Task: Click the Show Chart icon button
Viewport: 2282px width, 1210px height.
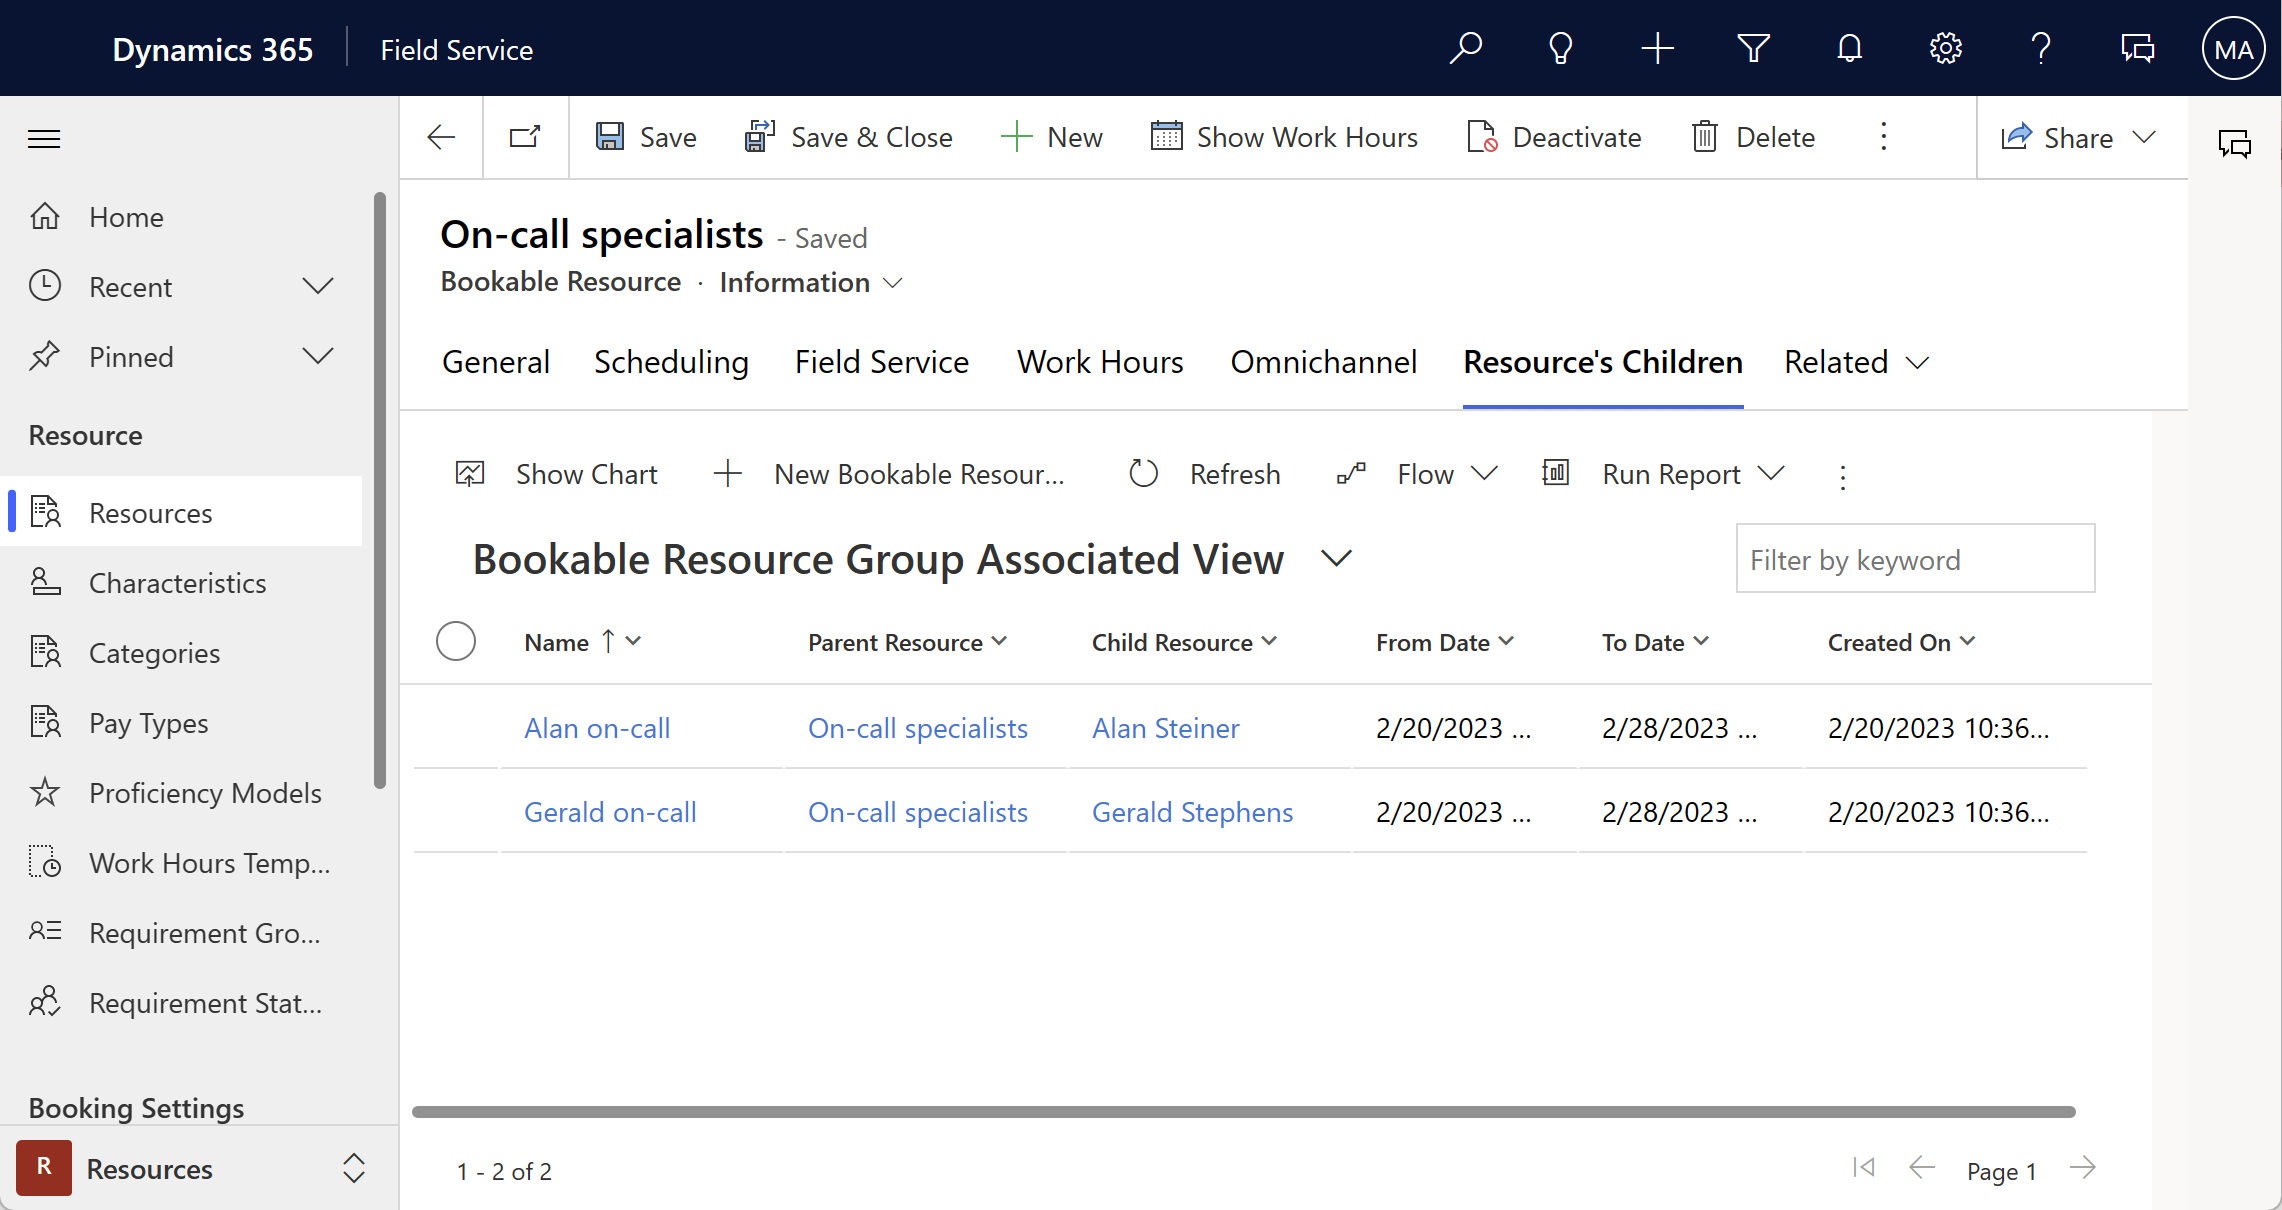Action: click(x=471, y=474)
